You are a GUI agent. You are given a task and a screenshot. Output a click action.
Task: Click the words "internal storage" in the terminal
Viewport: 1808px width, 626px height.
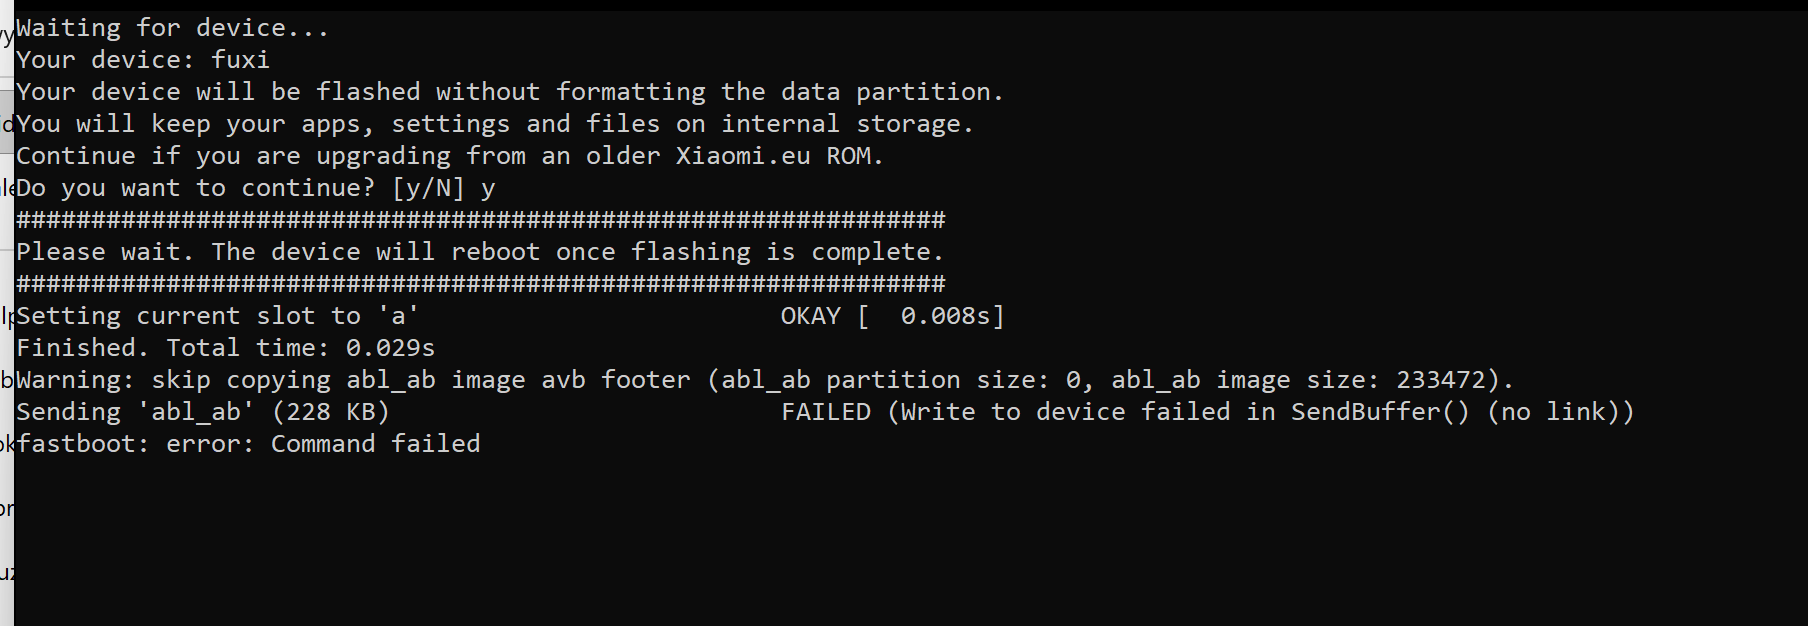pos(840,124)
